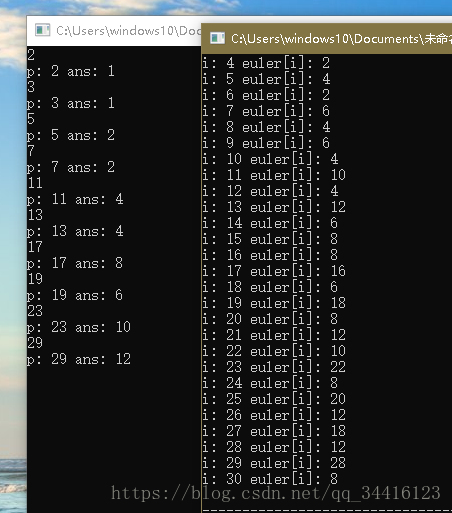Select the line 'p: 29 ans: 12'
Viewport: 452px width, 513px height.
[79, 359]
